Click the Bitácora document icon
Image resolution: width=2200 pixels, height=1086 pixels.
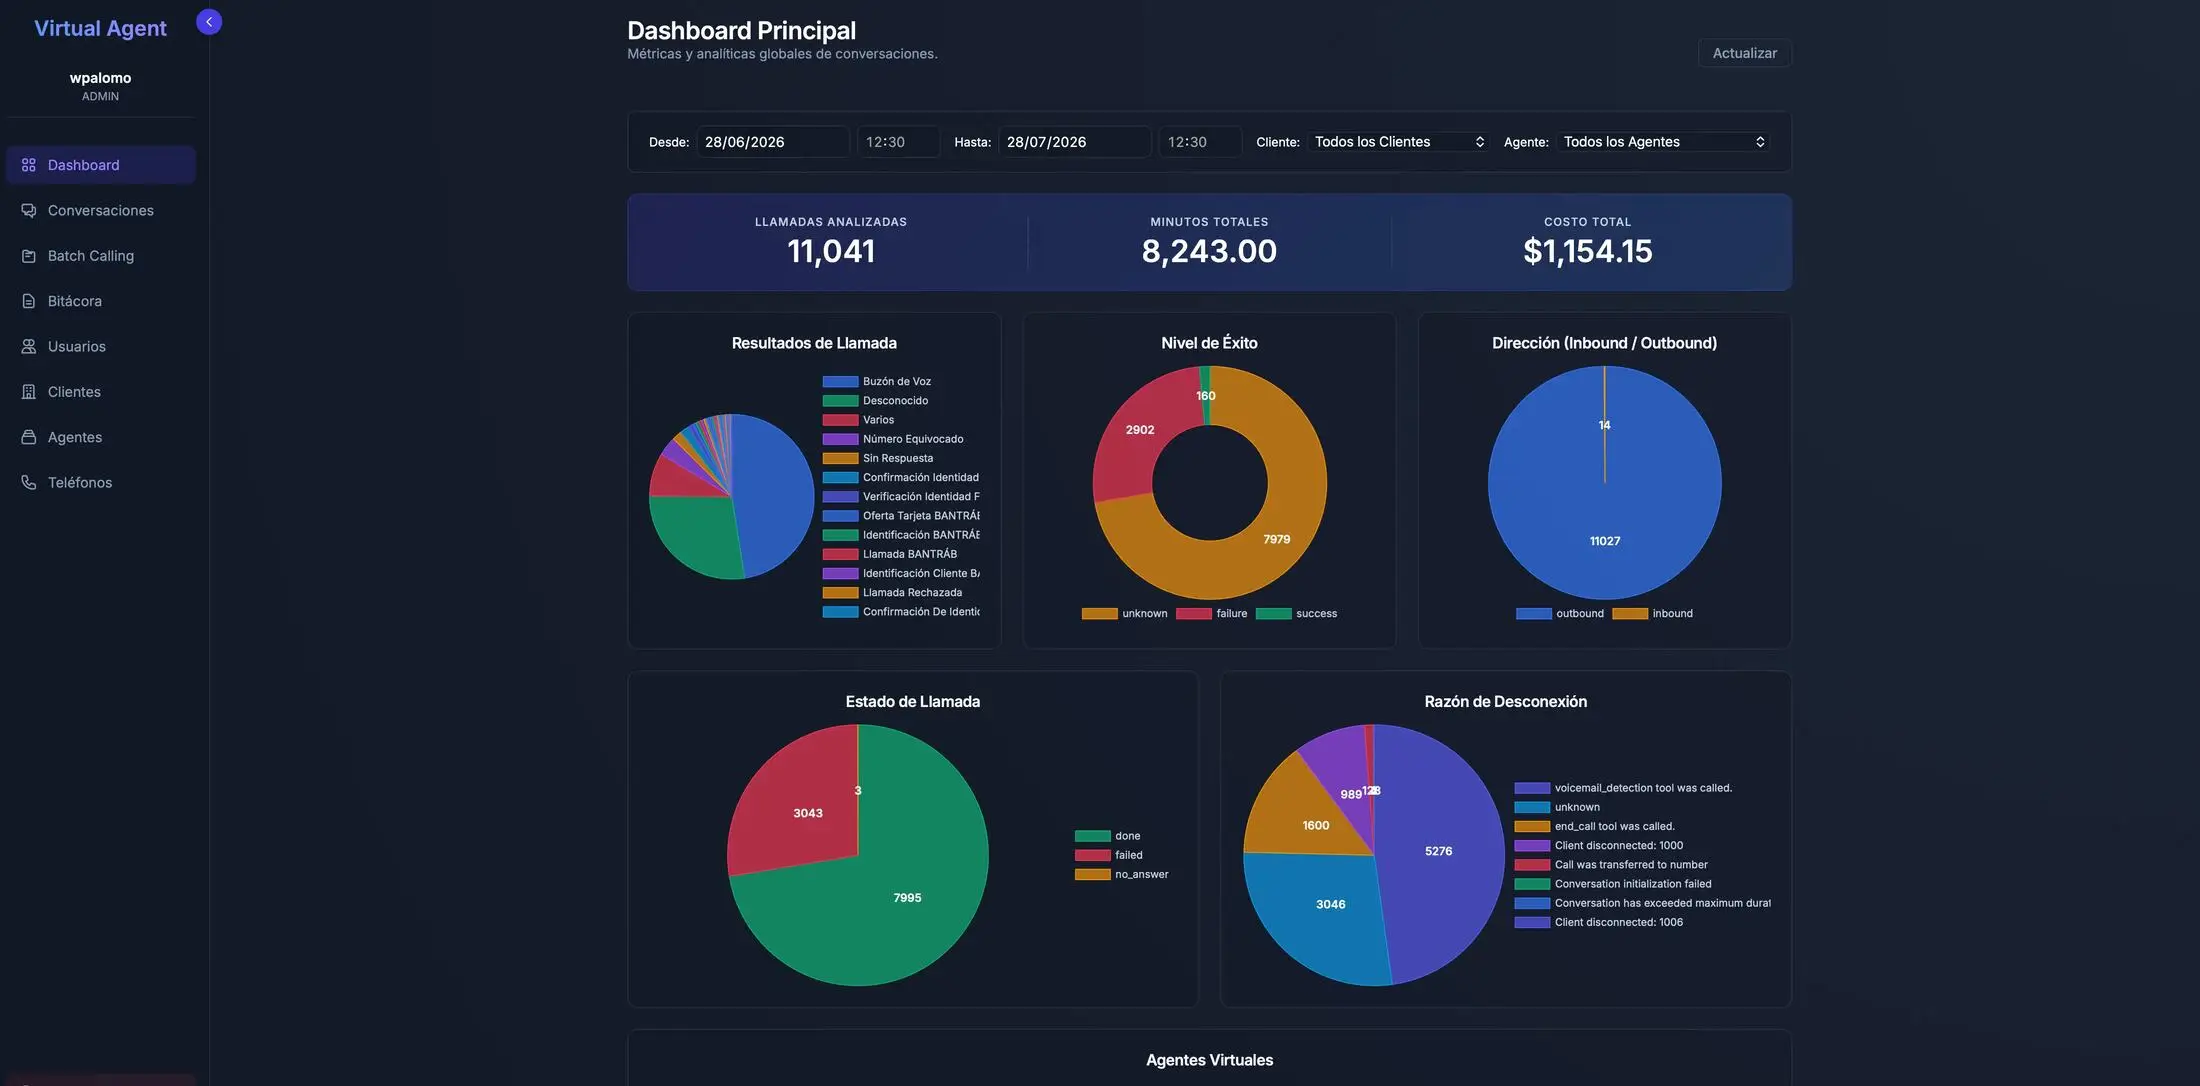click(x=29, y=301)
